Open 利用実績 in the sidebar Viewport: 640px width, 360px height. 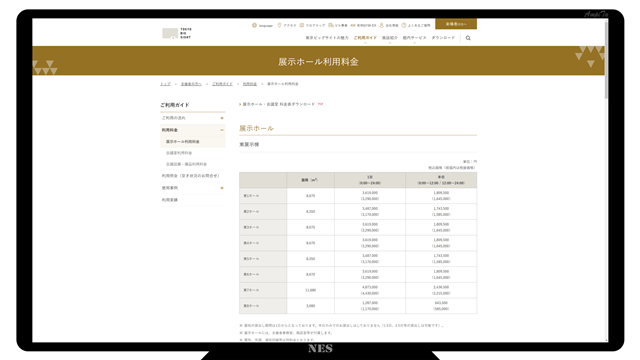click(x=169, y=200)
